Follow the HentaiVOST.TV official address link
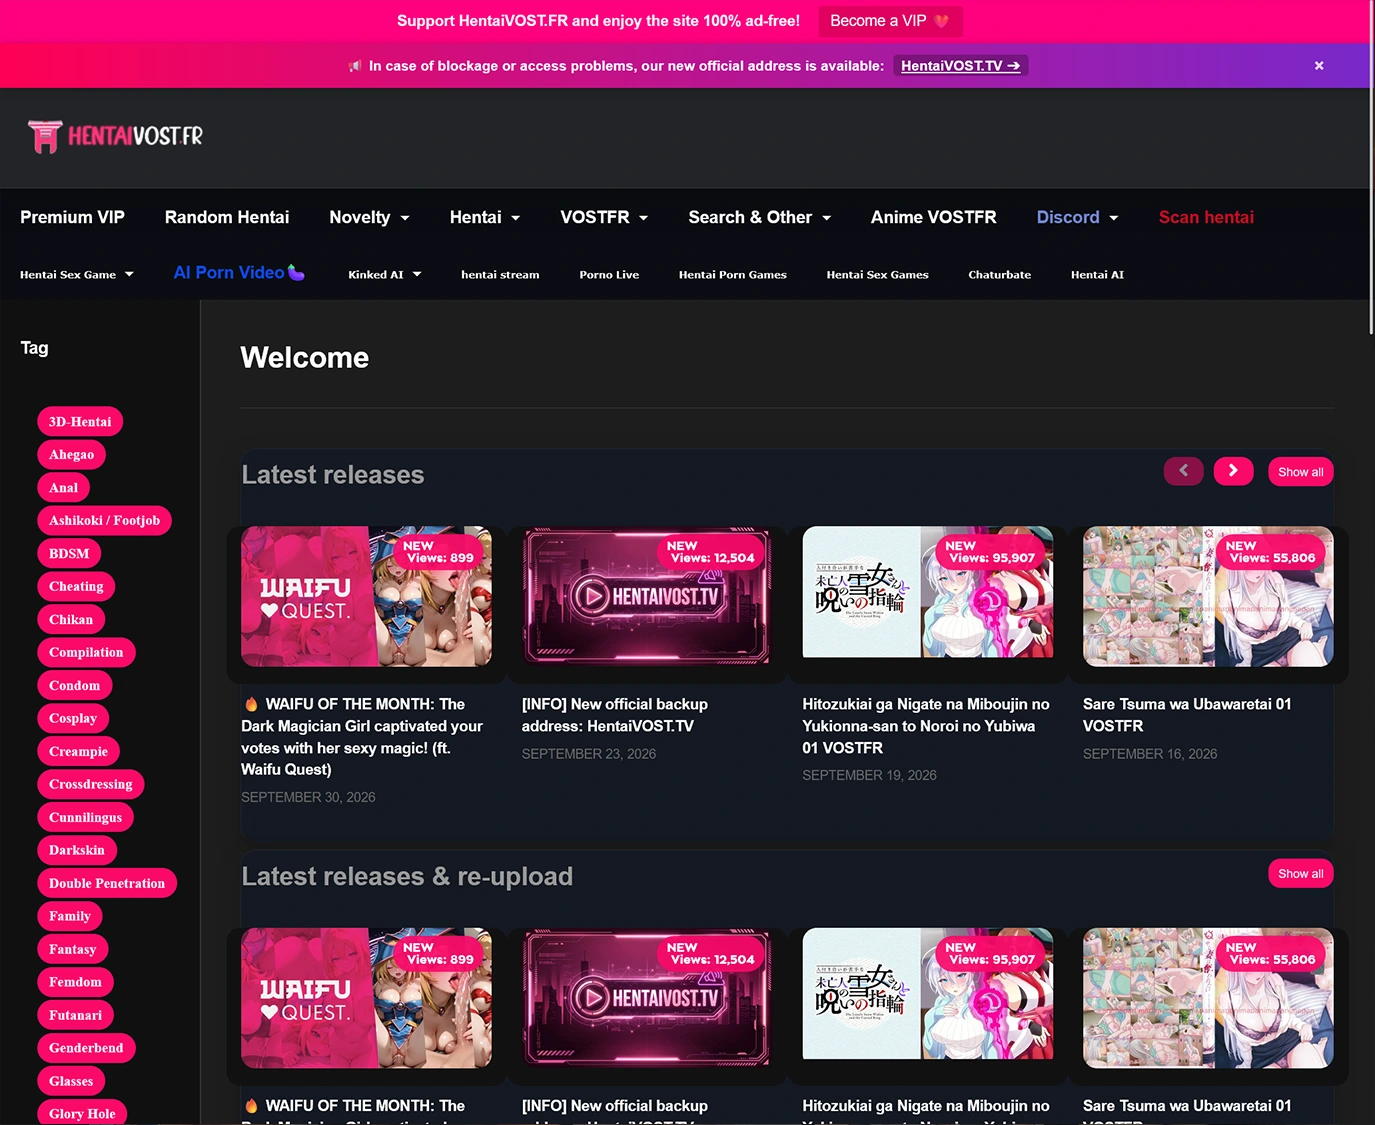 pyautogui.click(x=961, y=66)
